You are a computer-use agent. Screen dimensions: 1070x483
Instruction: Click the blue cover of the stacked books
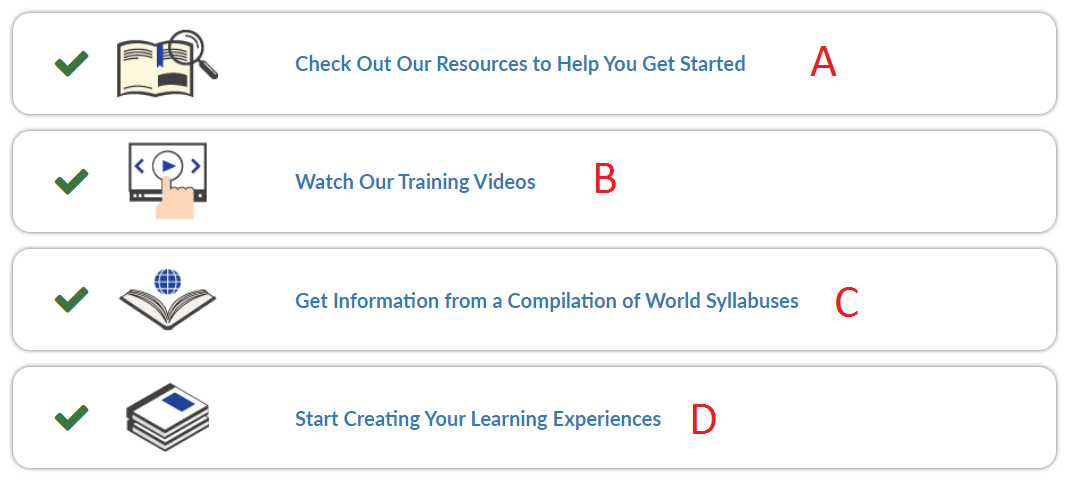click(x=177, y=401)
